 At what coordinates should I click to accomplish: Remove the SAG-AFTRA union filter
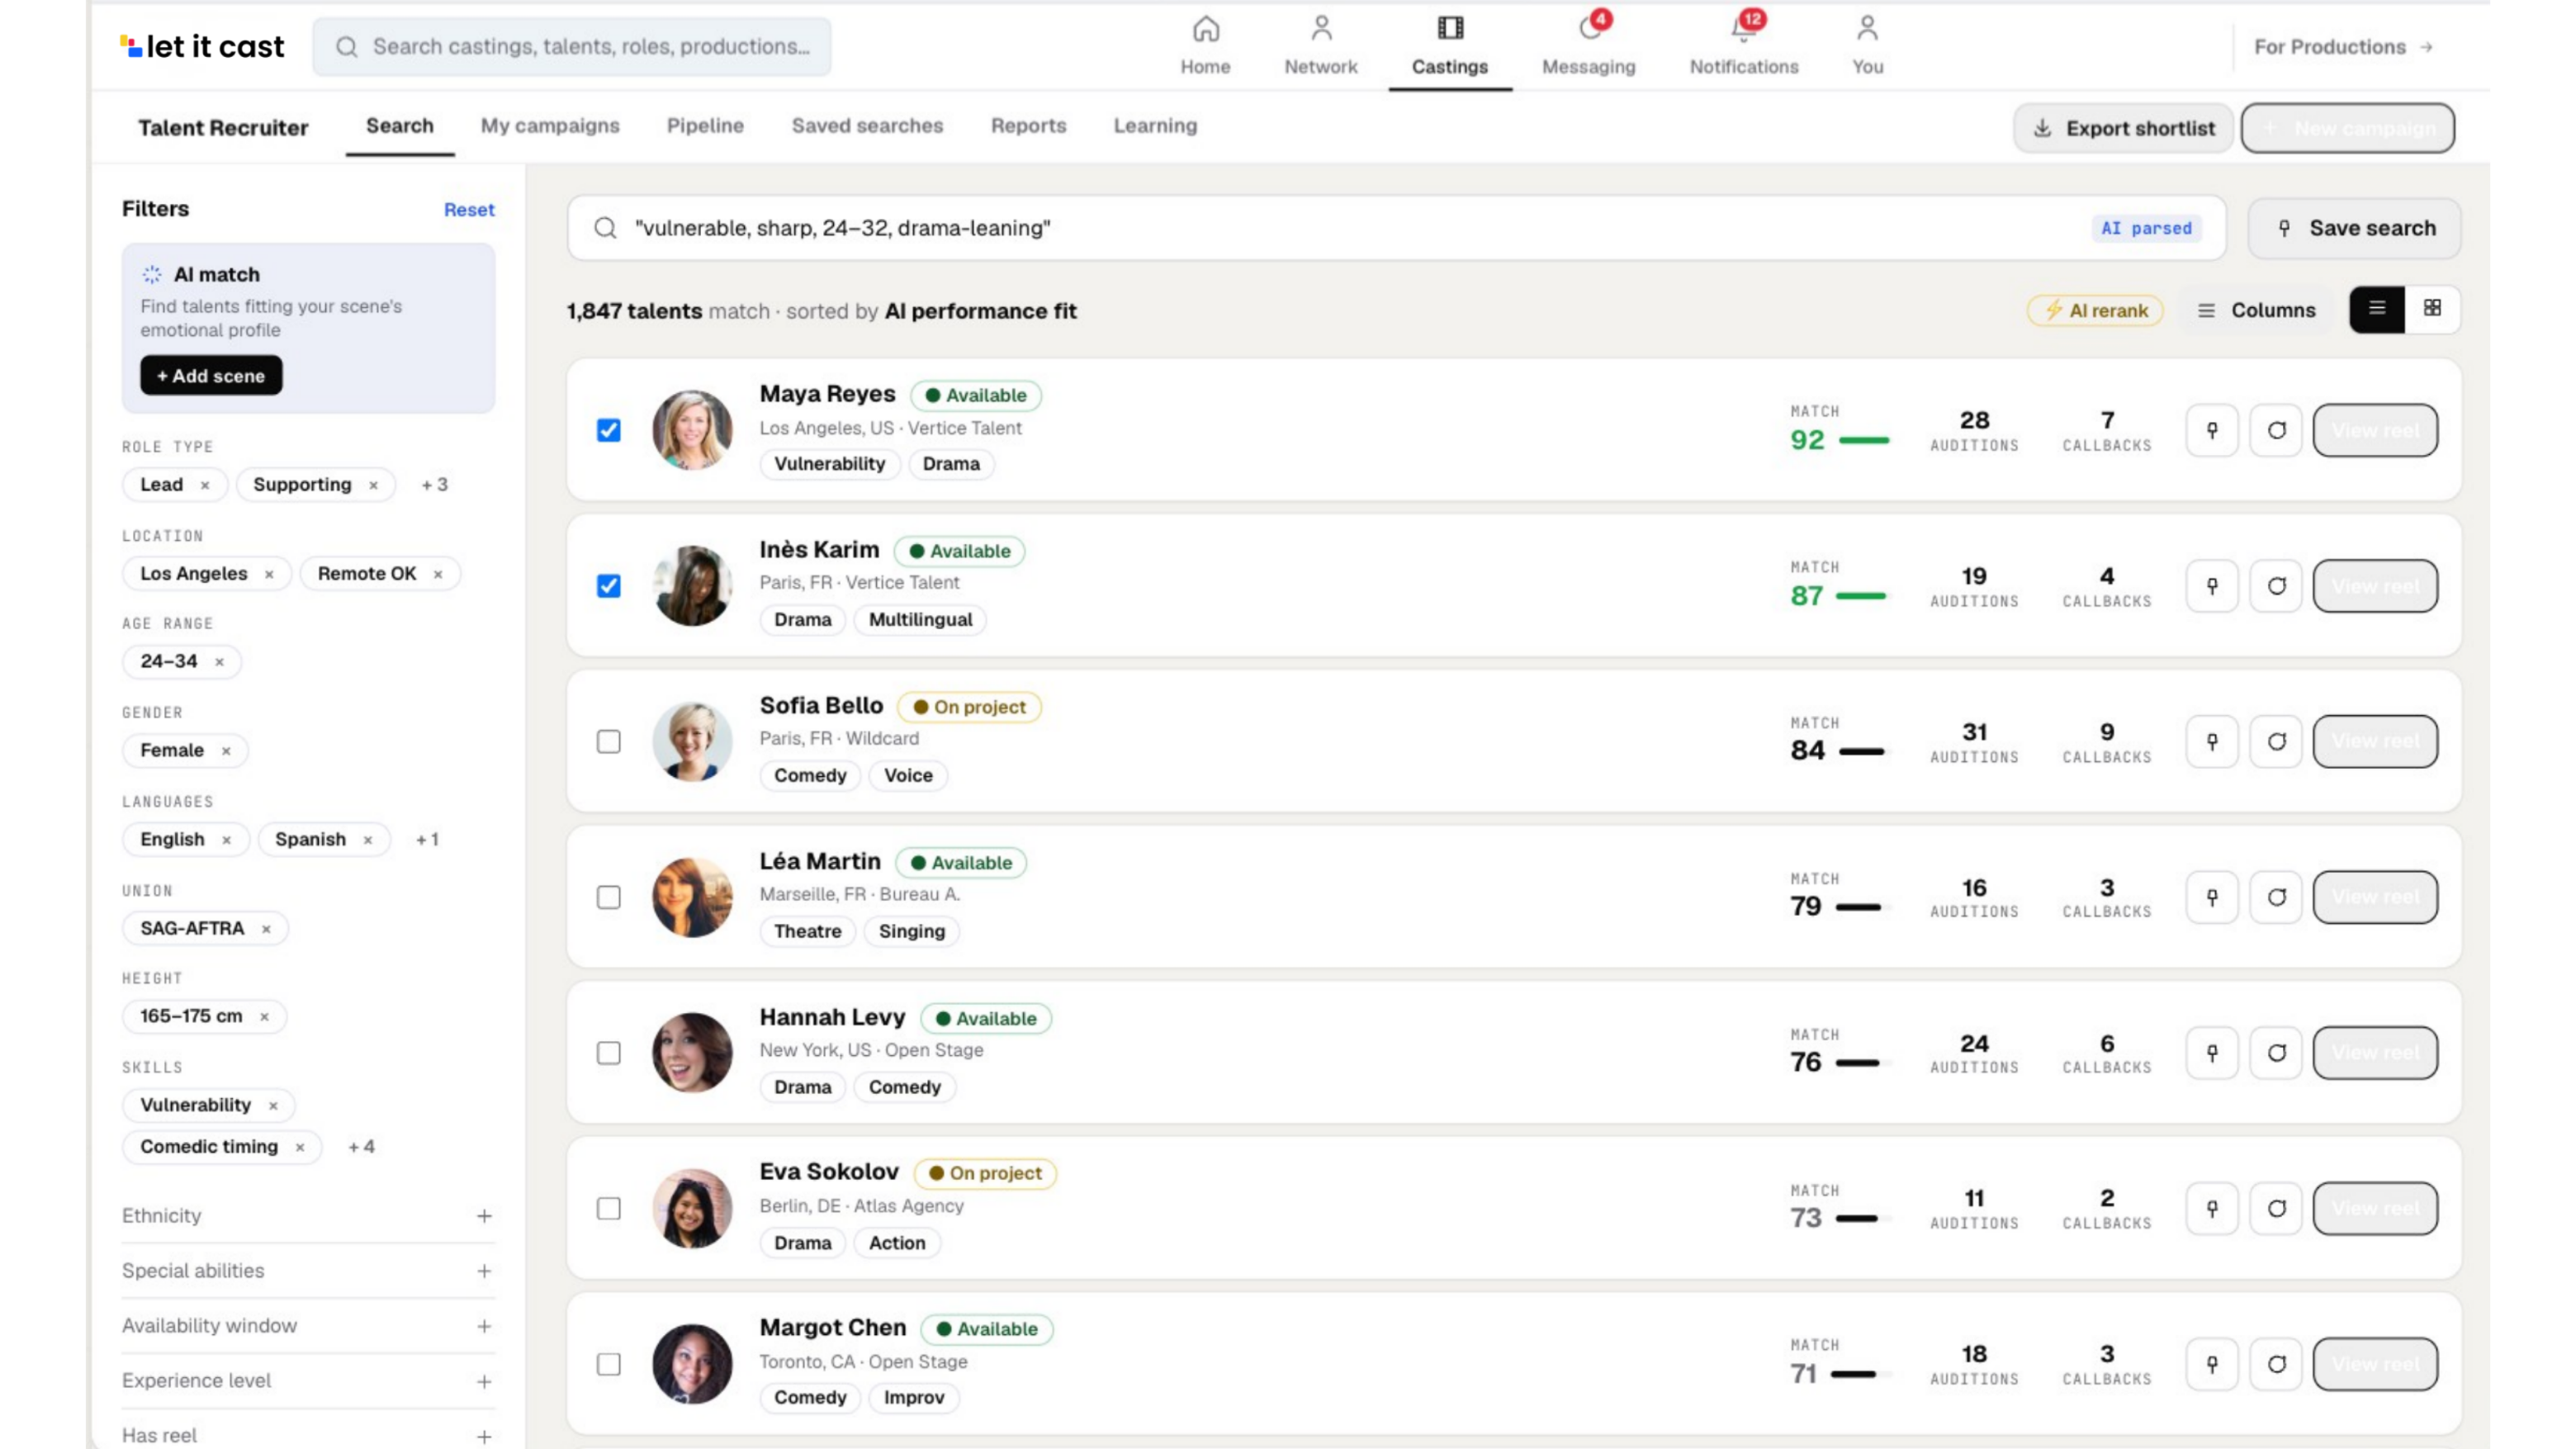266,929
